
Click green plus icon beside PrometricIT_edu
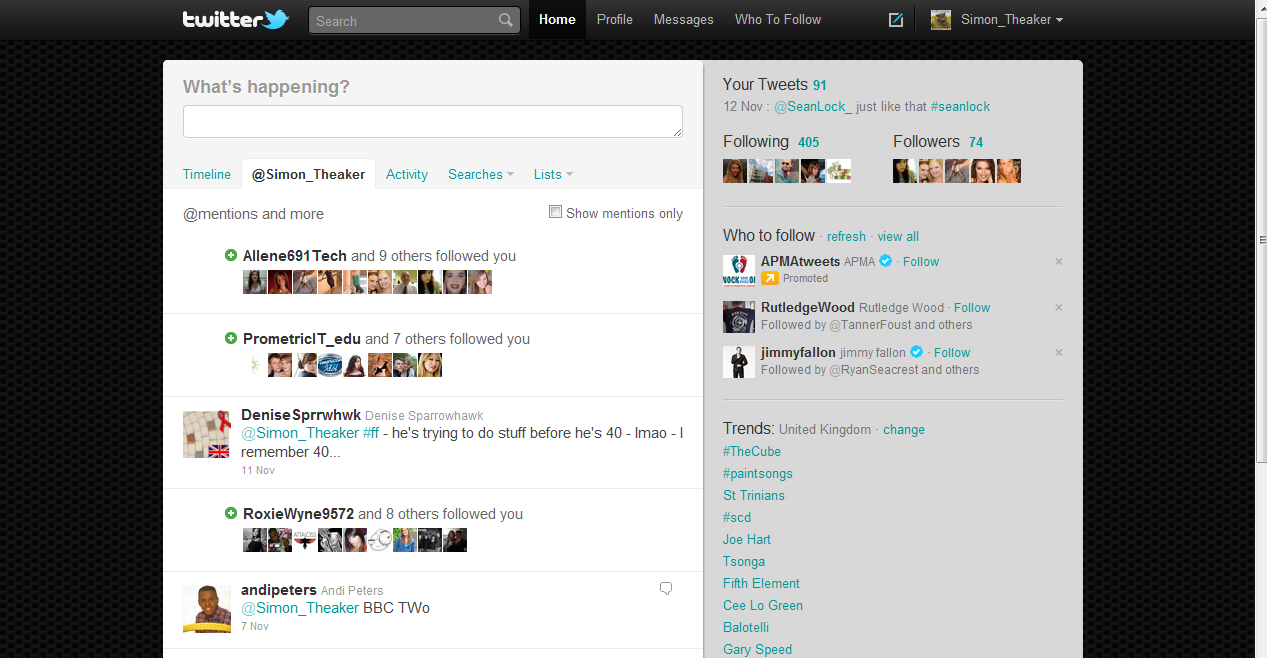[231, 339]
